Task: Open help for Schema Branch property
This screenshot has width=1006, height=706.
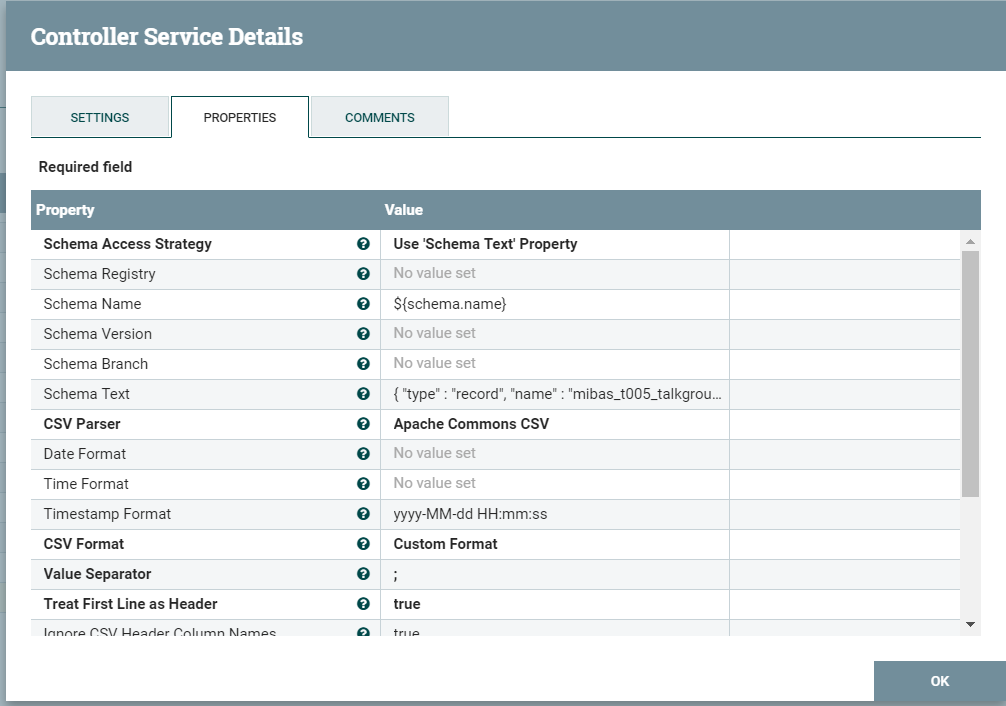Action: [363, 363]
